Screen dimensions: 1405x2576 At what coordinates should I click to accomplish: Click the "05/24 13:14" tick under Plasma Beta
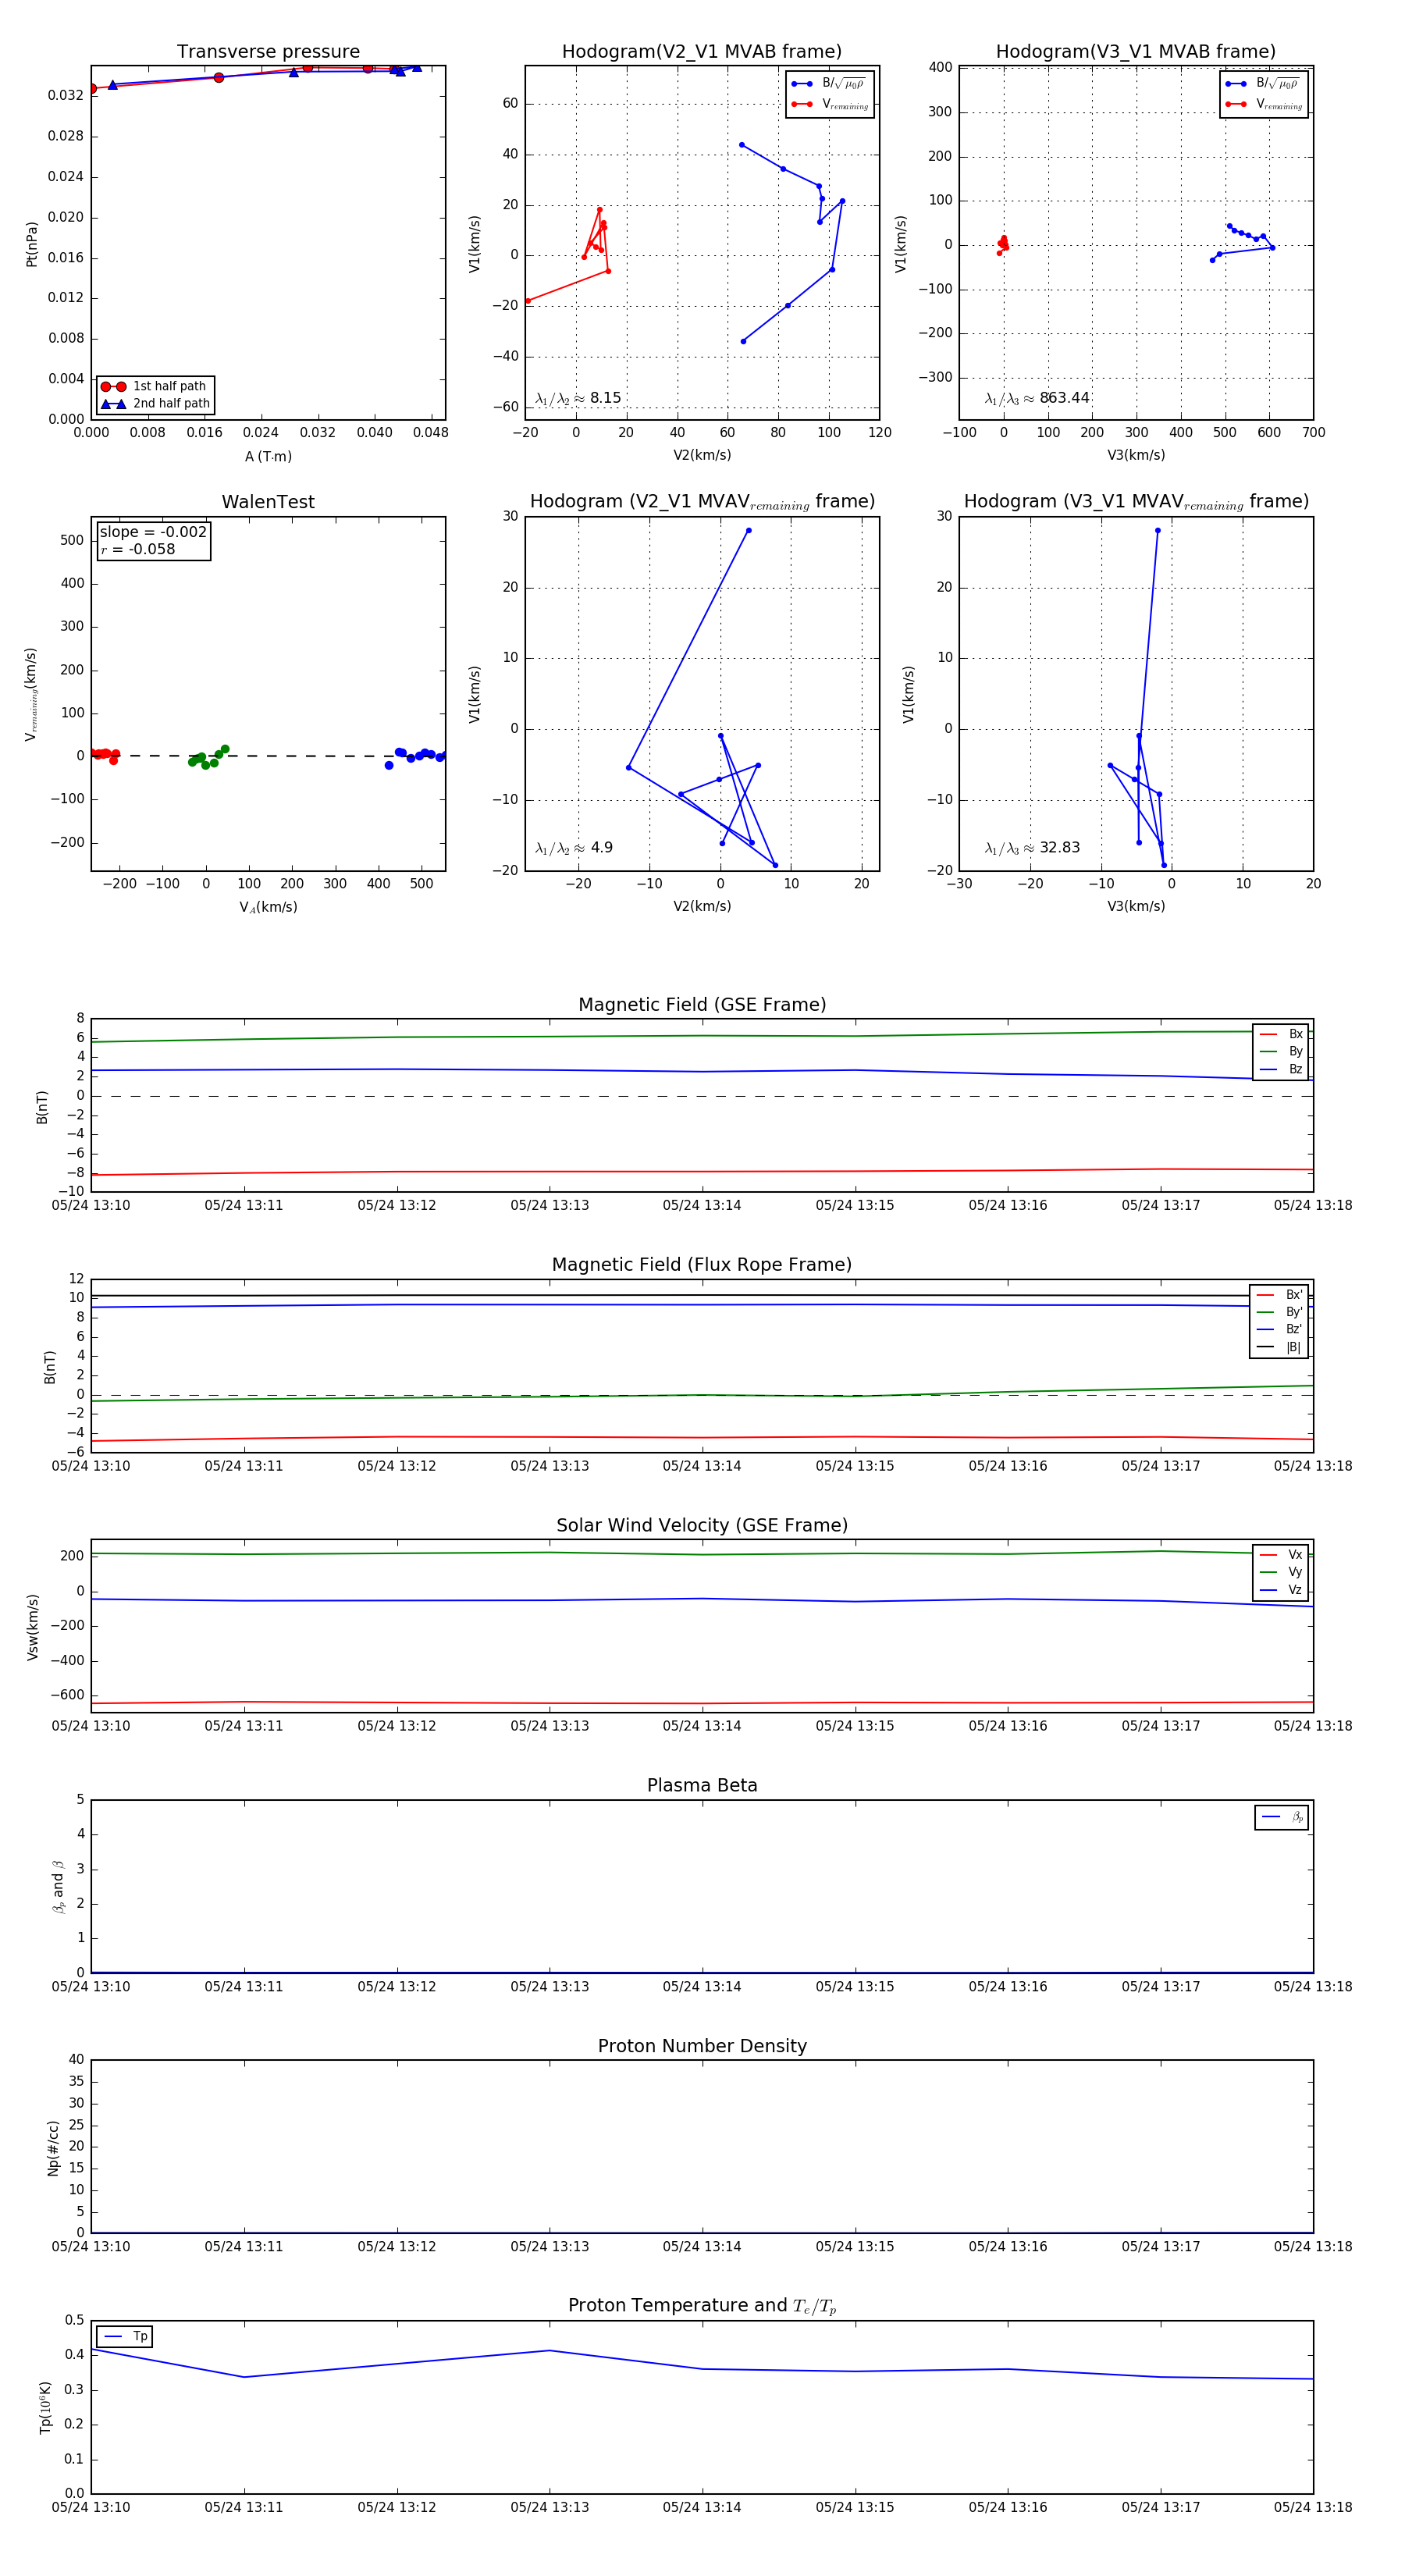(702, 1986)
